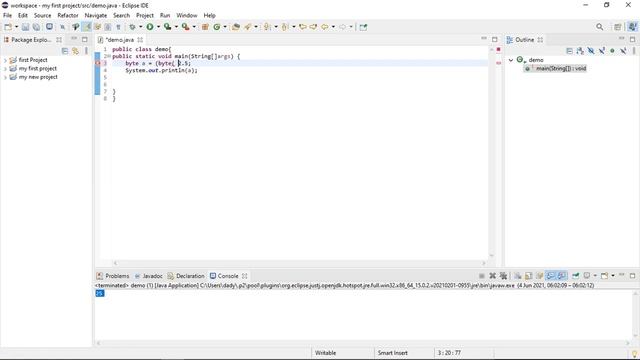Image resolution: width=640 pixels, height=360 pixels.
Task: Expand the 'my new project' tree node
Action: pos(5,77)
